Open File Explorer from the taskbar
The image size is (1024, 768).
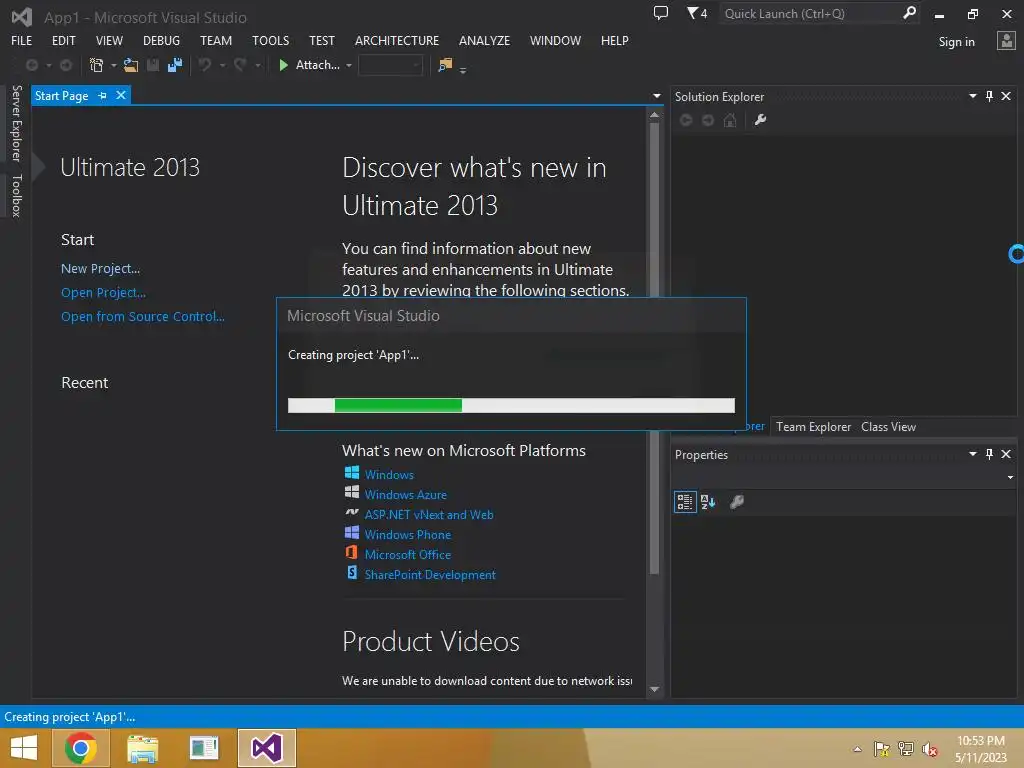142,748
